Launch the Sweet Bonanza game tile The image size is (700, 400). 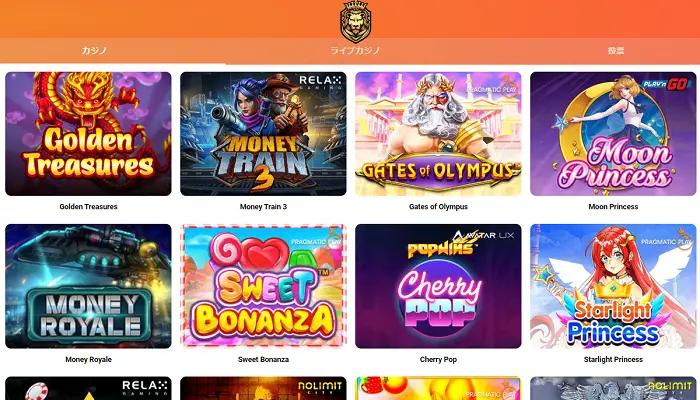pos(263,286)
